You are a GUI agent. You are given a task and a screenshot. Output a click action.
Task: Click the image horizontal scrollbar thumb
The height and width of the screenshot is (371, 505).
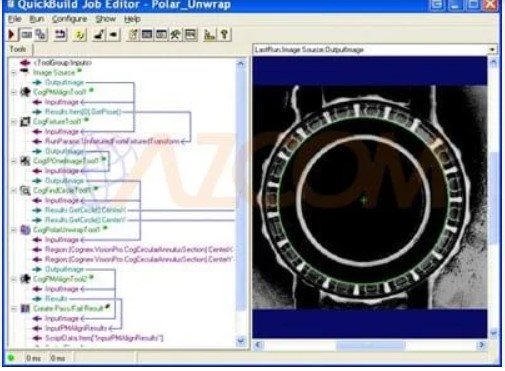point(370,345)
